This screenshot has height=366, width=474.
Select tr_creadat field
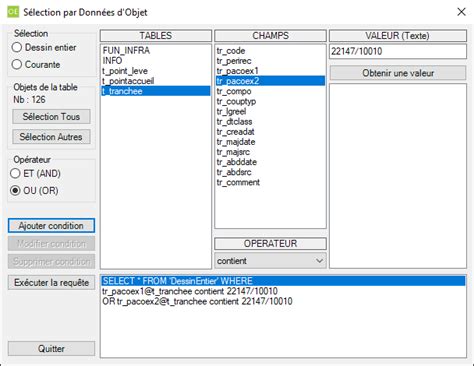click(270, 132)
